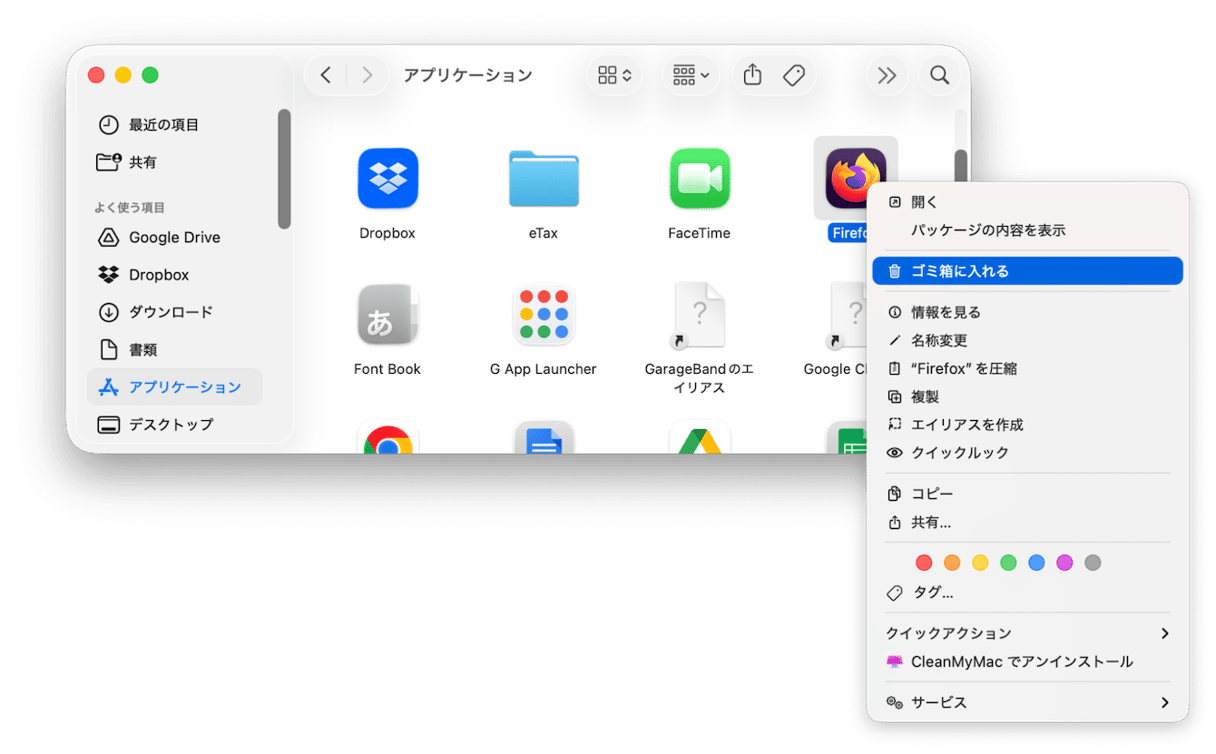
Task: Apply the green tag color
Action: (x=1008, y=563)
